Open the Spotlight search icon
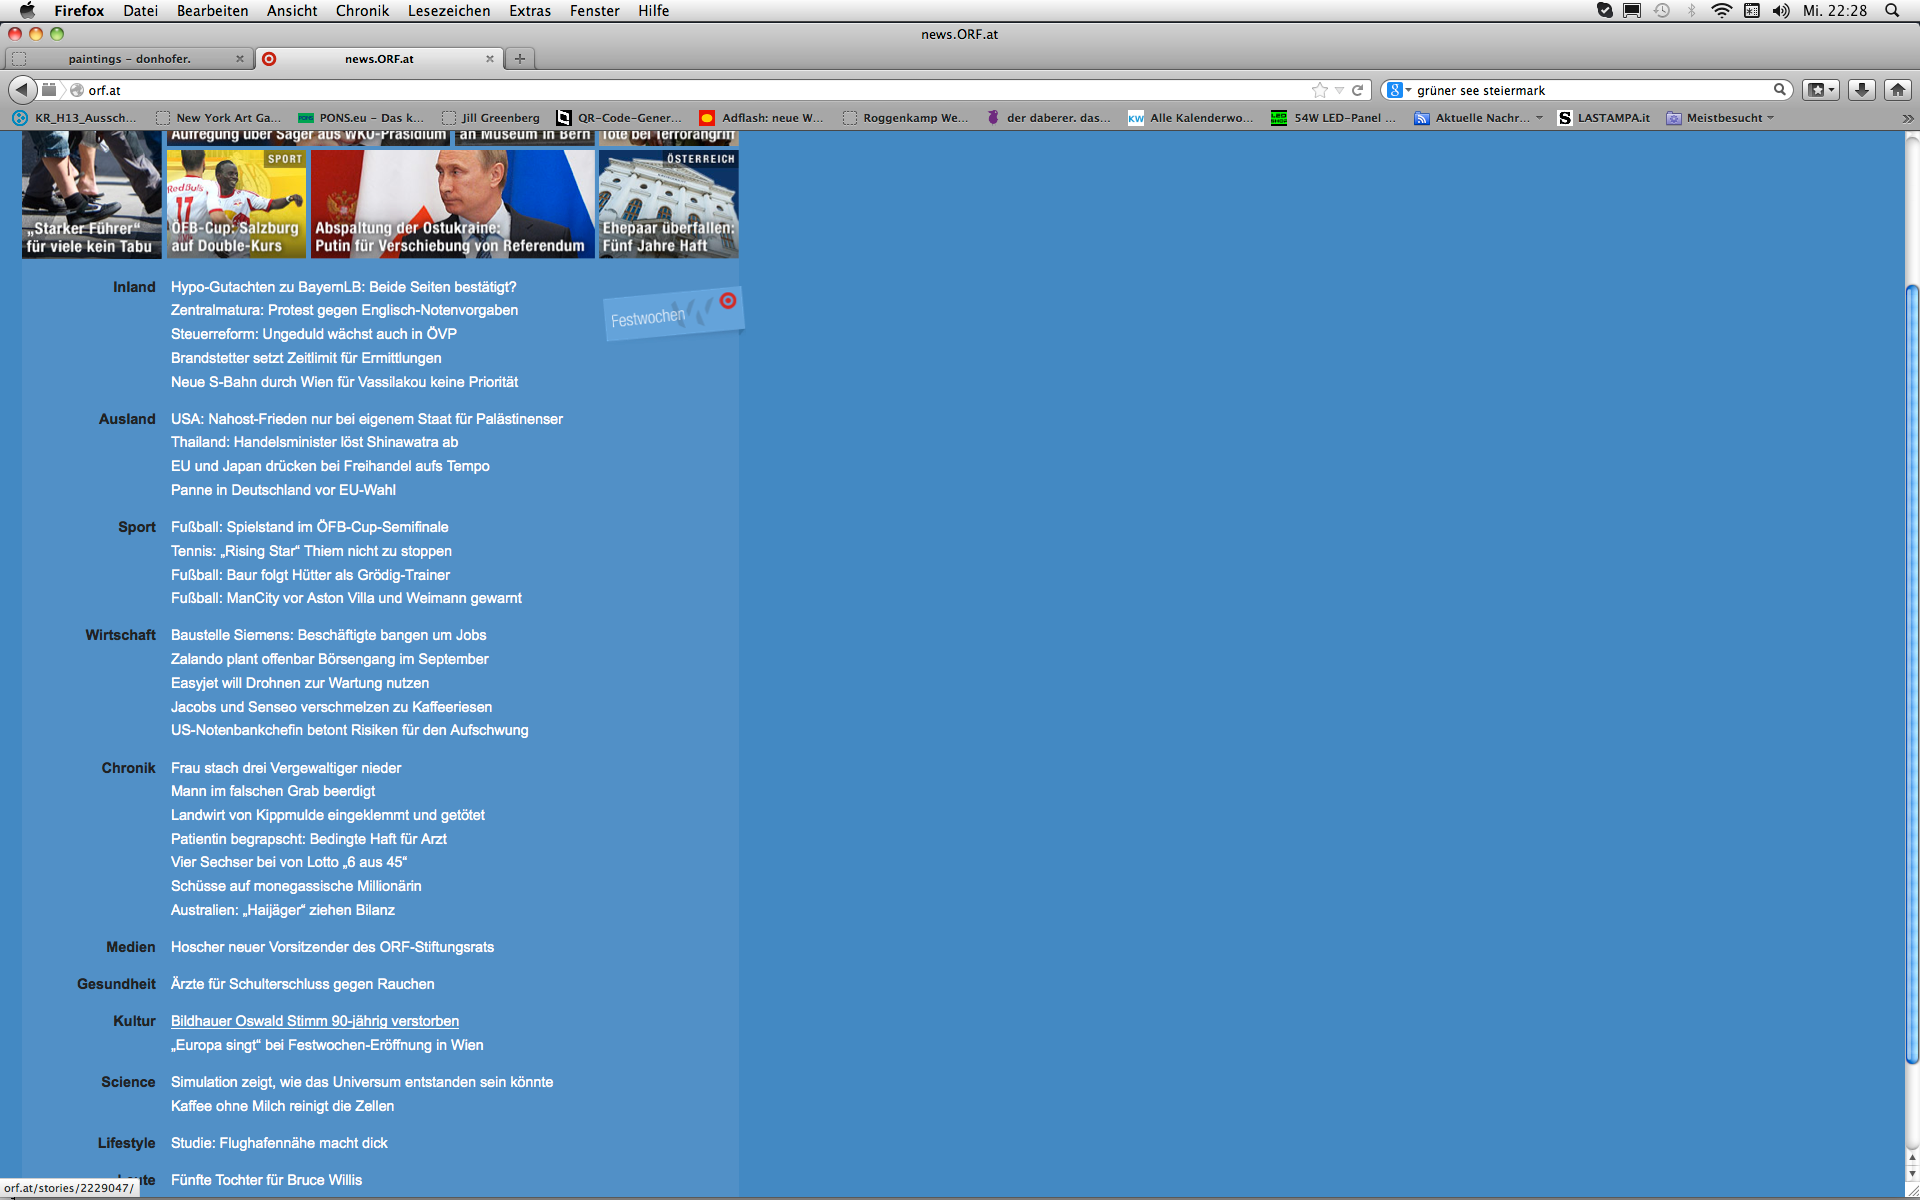Viewport: 1920px width, 1200px height. pyautogui.click(x=1892, y=10)
